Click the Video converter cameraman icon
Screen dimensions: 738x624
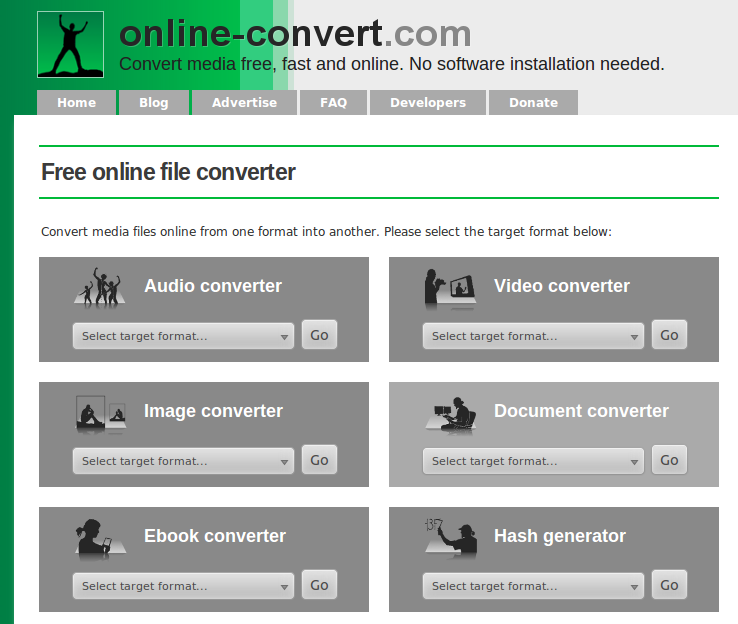pos(450,288)
